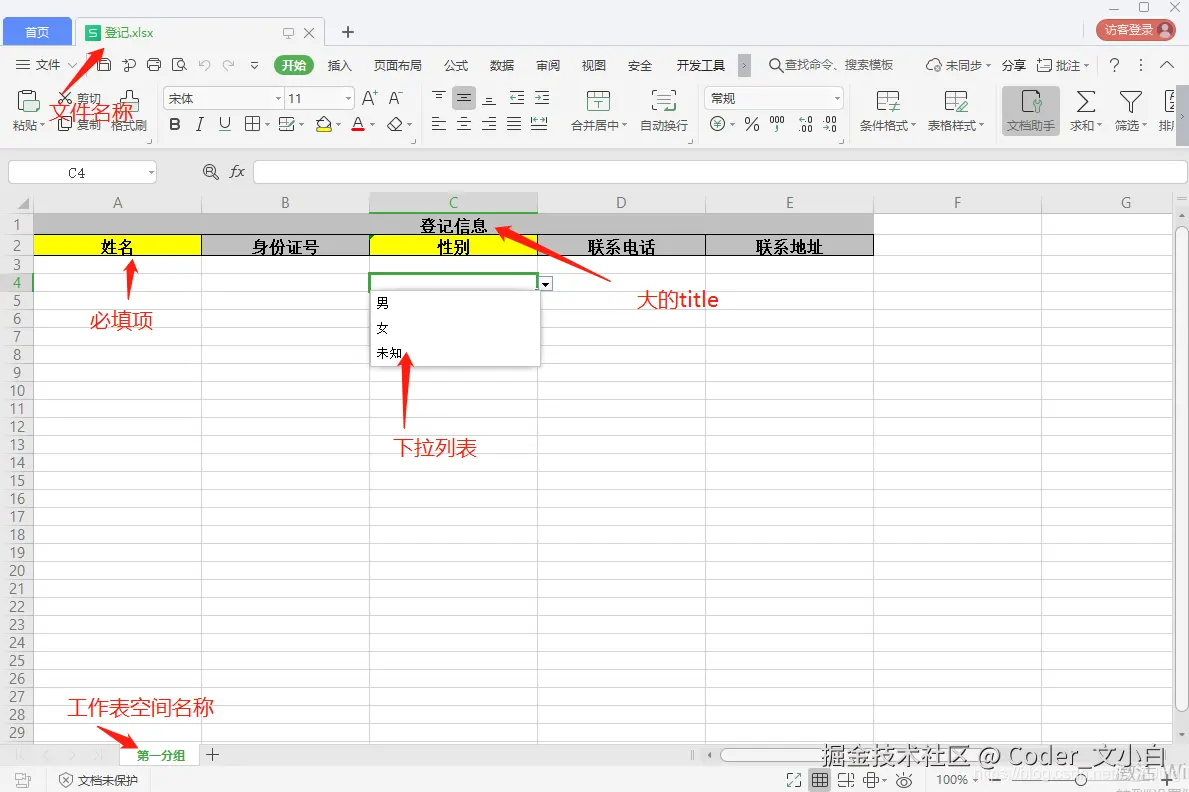Apply thousands separator format

point(777,124)
